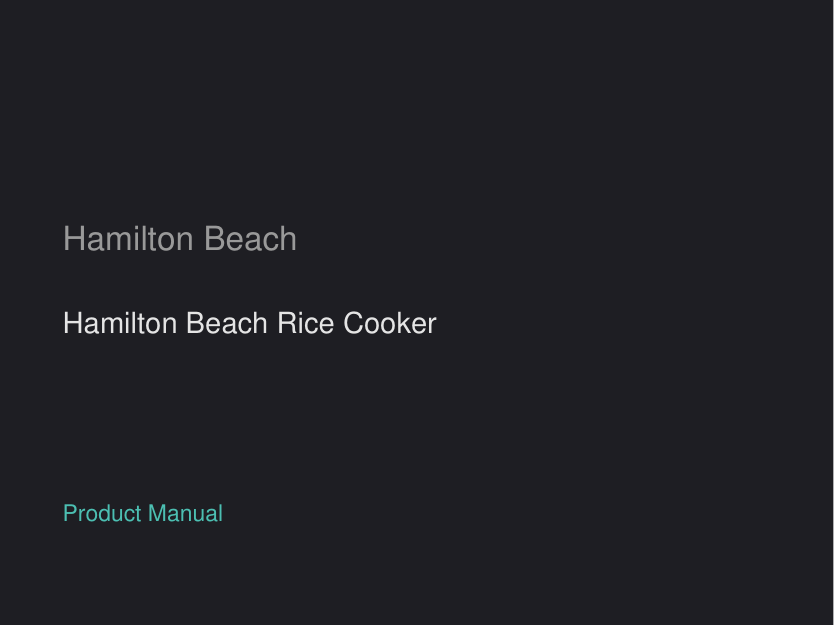Viewport: 834px width, 625px height.
Task: Click the gray "Hamilton Beach" brand heading
Action: 180,239
